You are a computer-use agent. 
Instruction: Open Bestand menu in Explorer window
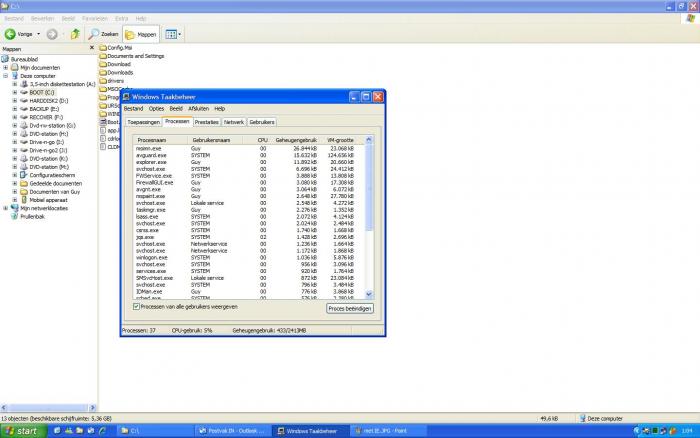pyautogui.click(x=14, y=18)
